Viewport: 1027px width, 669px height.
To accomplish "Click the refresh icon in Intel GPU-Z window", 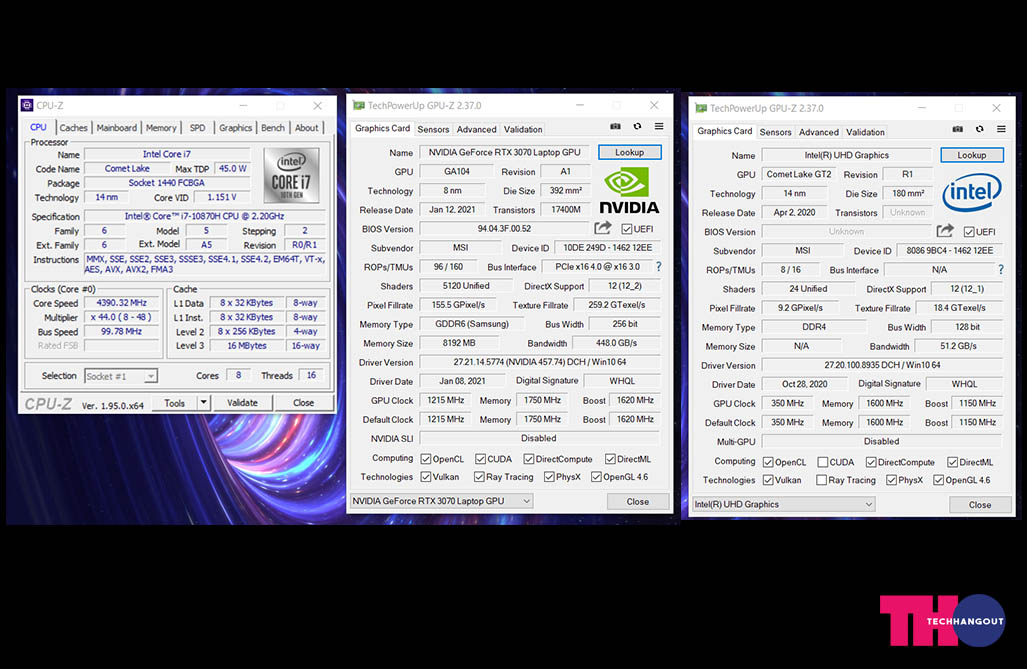I will [980, 129].
